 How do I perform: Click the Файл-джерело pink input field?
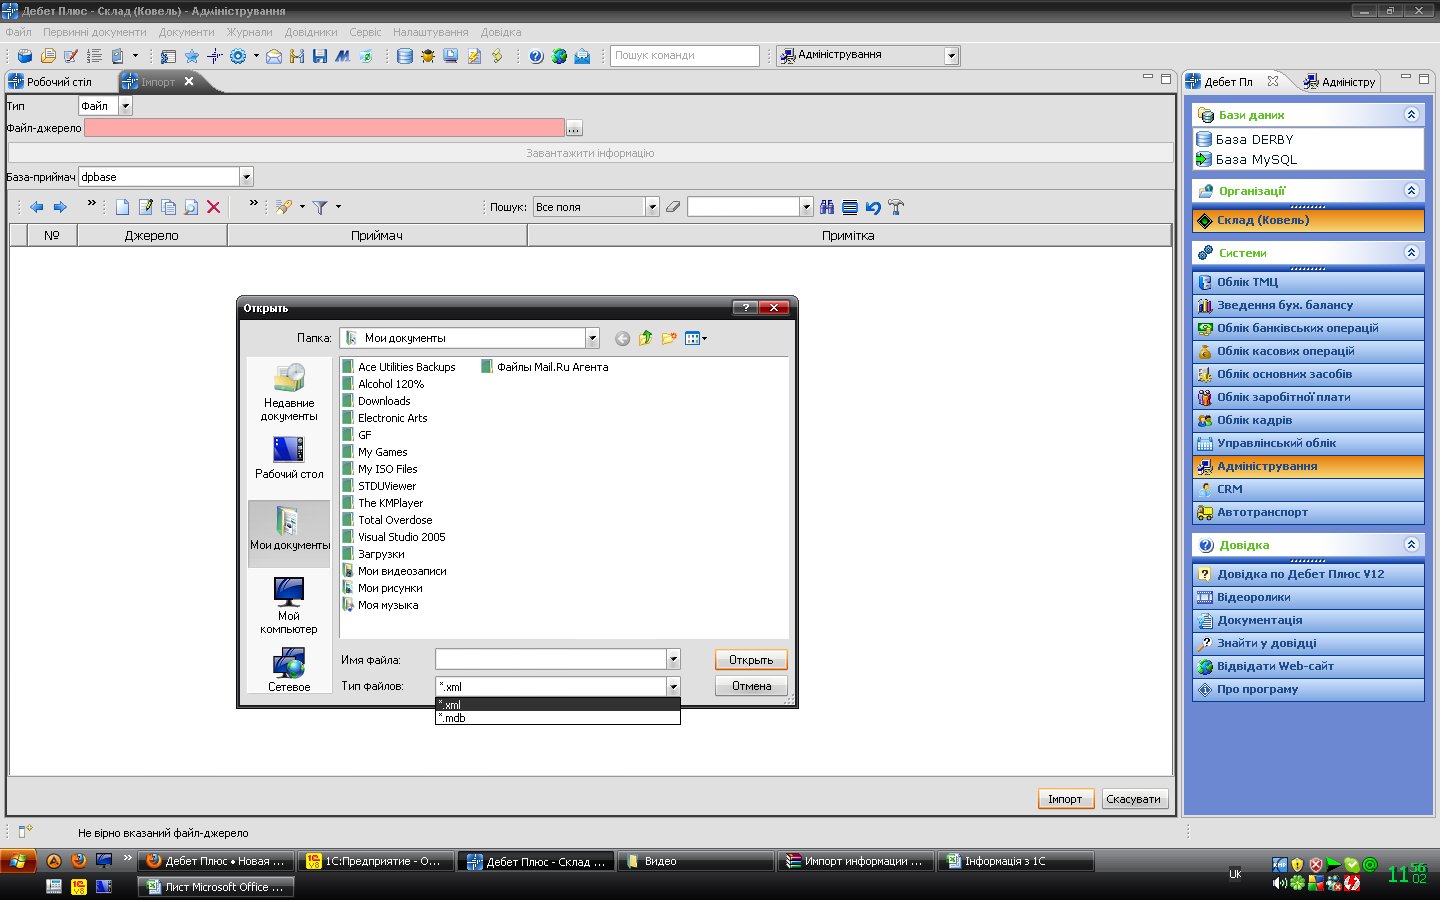click(x=325, y=128)
